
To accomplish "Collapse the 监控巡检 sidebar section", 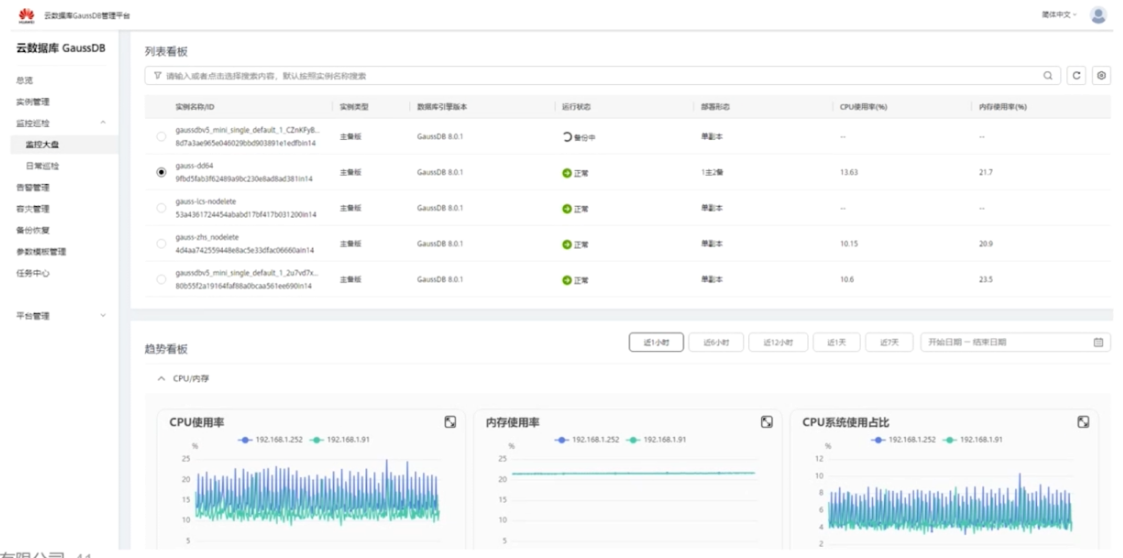I will click(103, 123).
